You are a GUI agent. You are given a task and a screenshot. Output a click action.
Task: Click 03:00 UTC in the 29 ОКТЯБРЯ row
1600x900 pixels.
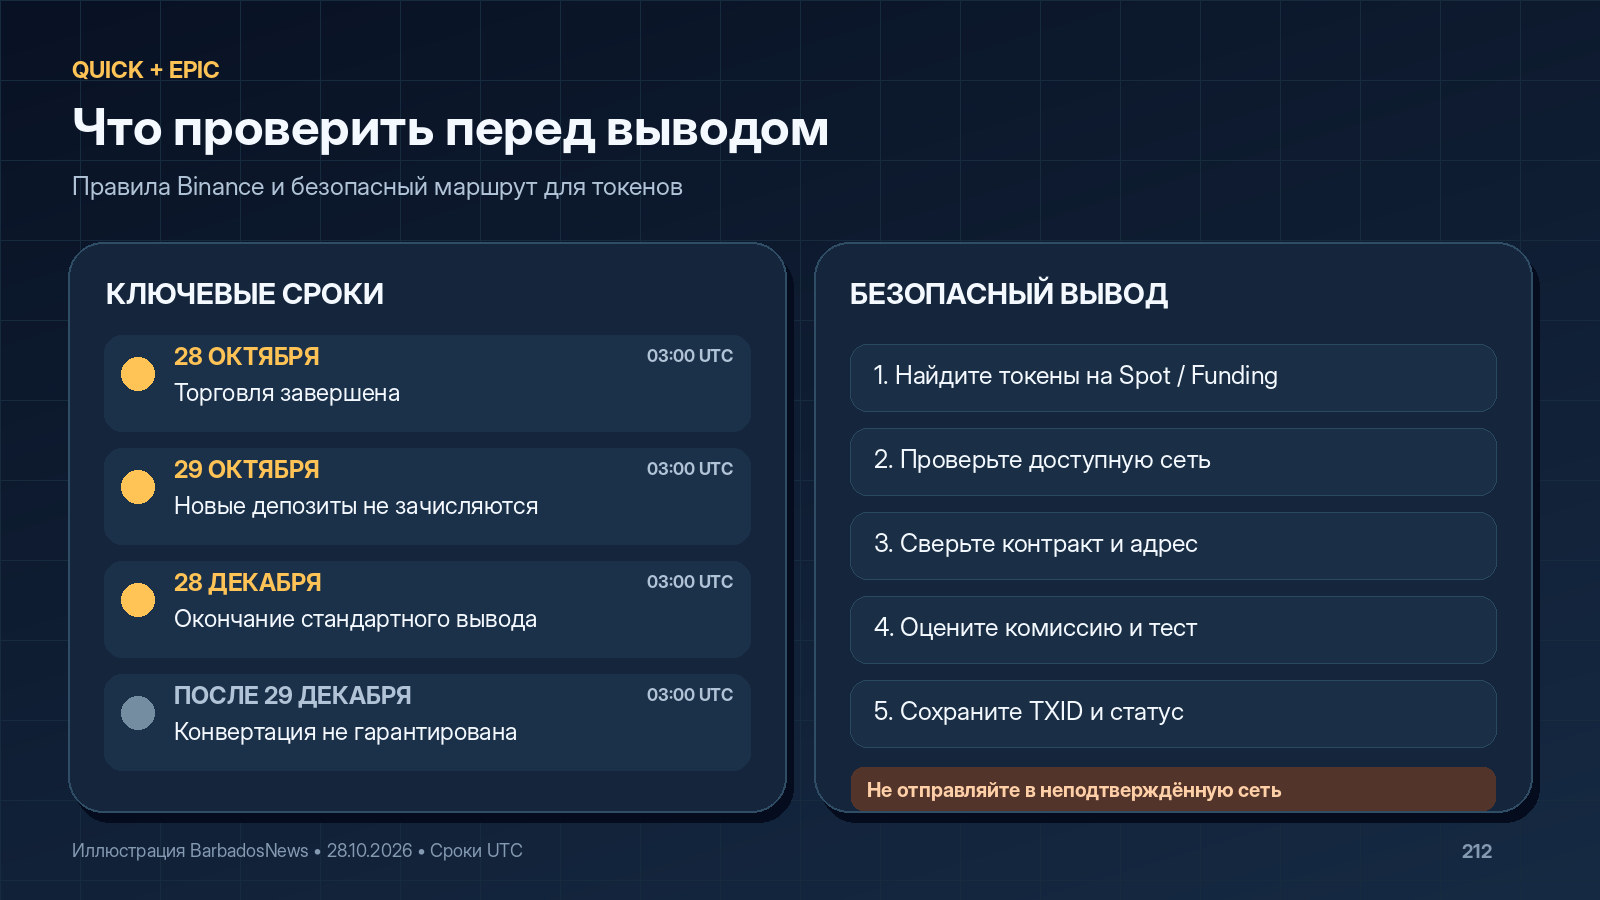click(x=690, y=469)
